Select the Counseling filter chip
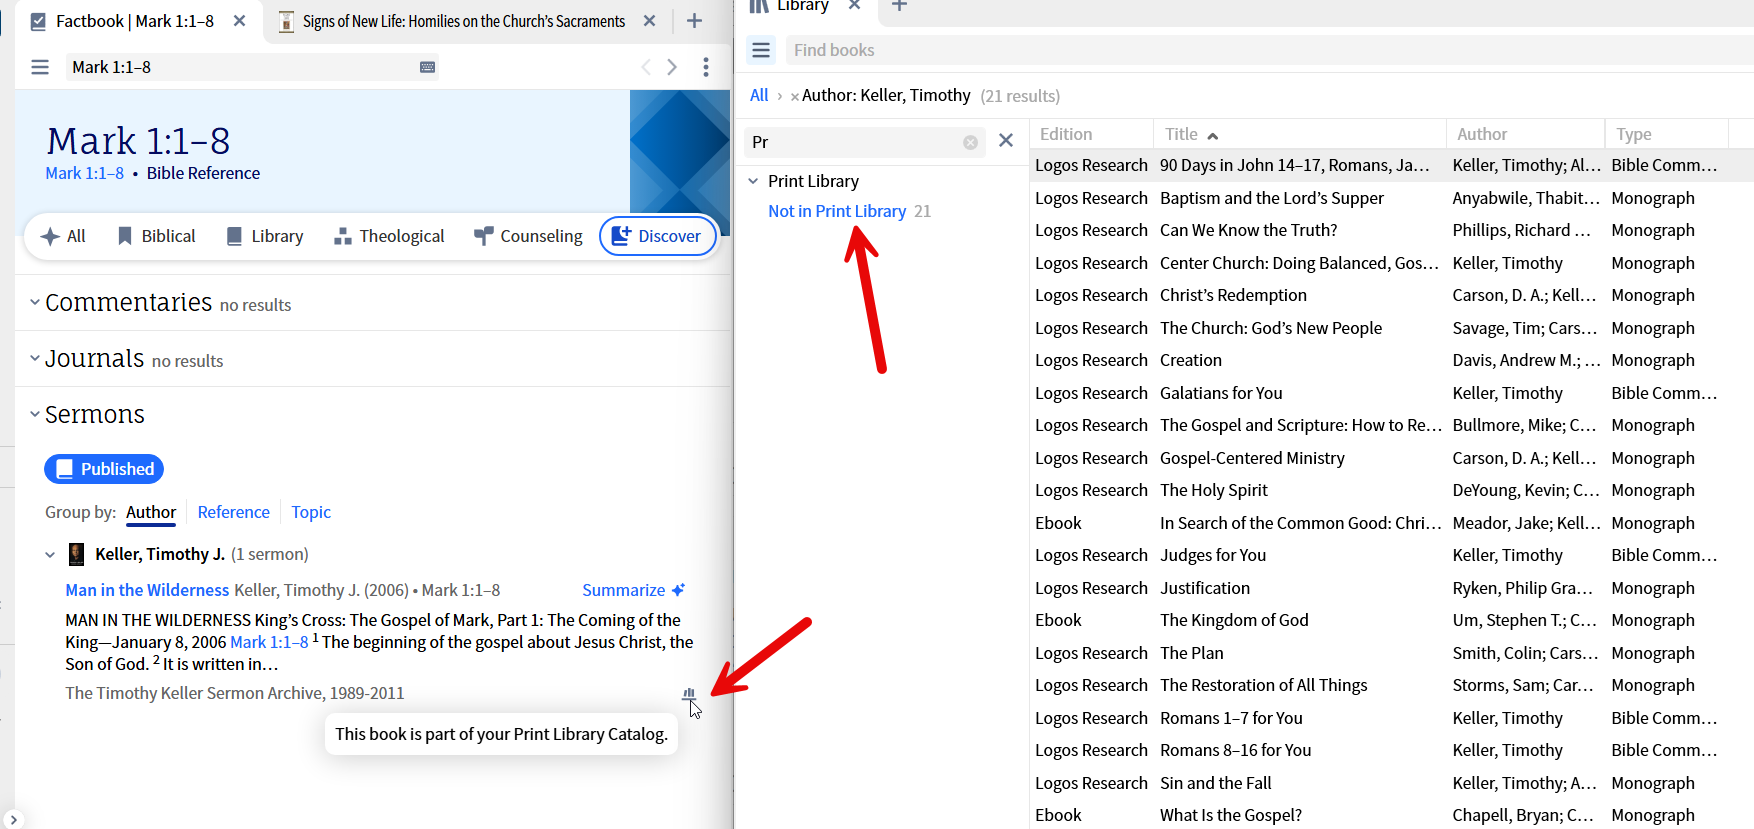Viewport: 1754px width, 829px height. [x=528, y=236]
